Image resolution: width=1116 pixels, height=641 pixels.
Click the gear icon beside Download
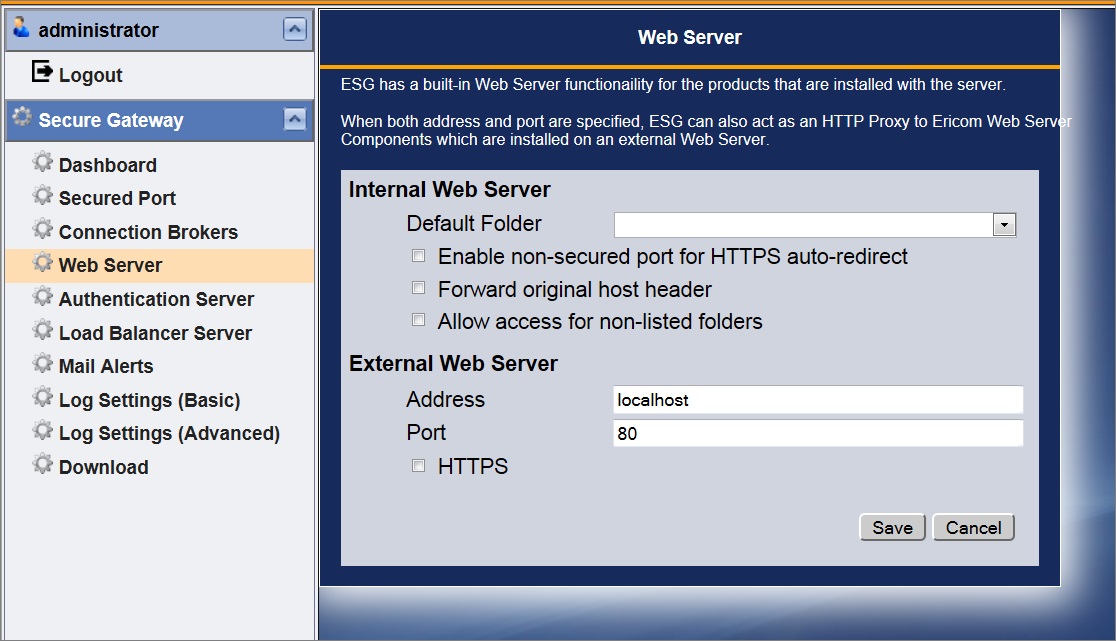(x=42, y=464)
